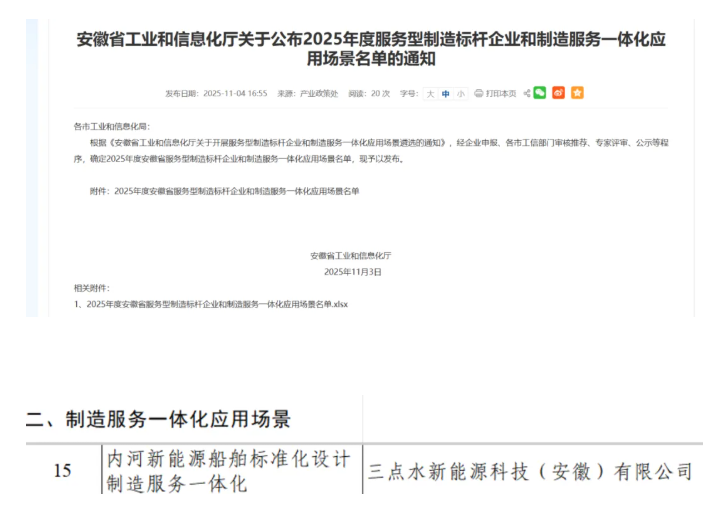
Task: Open the attached 名单.xlsx file link
Action: (x=213, y=303)
